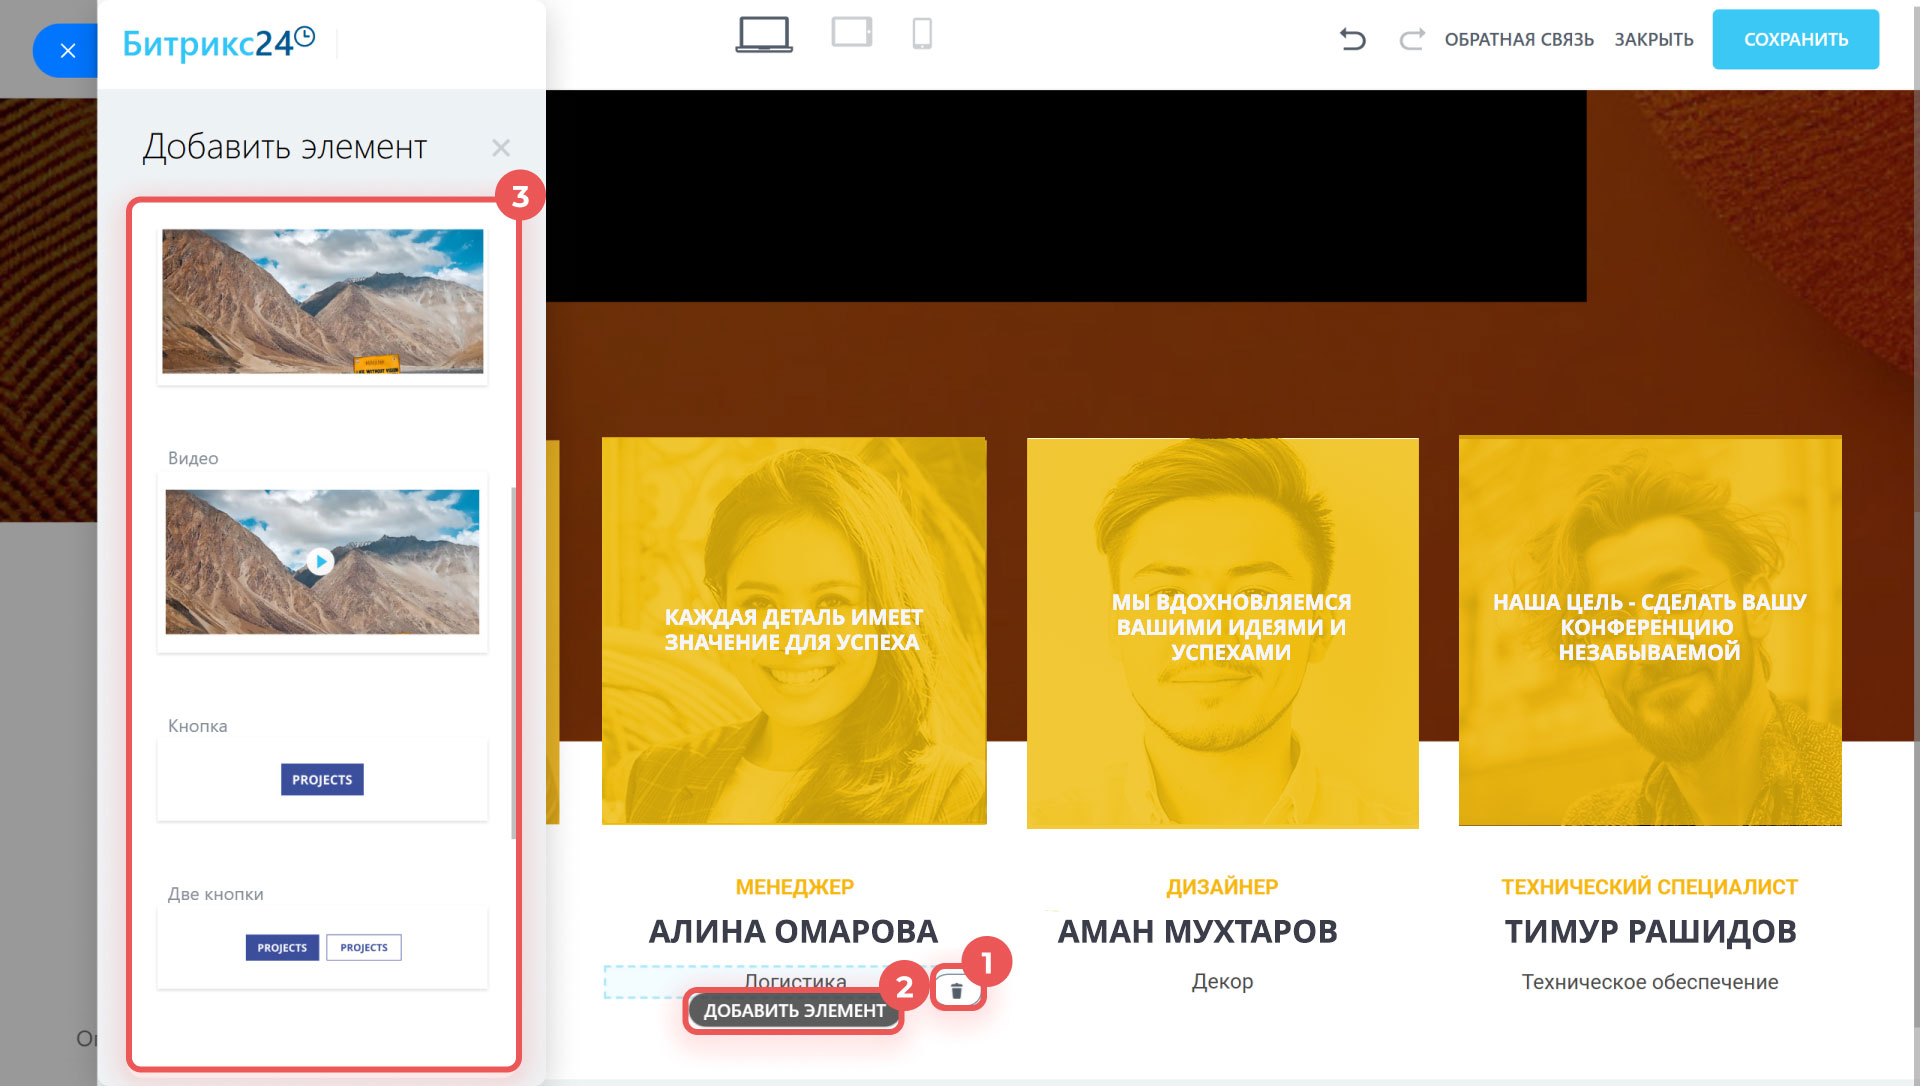Viewport: 1920px width, 1086px height.
Task: Switch to desktop preview icon
Action: click(764, 35)
